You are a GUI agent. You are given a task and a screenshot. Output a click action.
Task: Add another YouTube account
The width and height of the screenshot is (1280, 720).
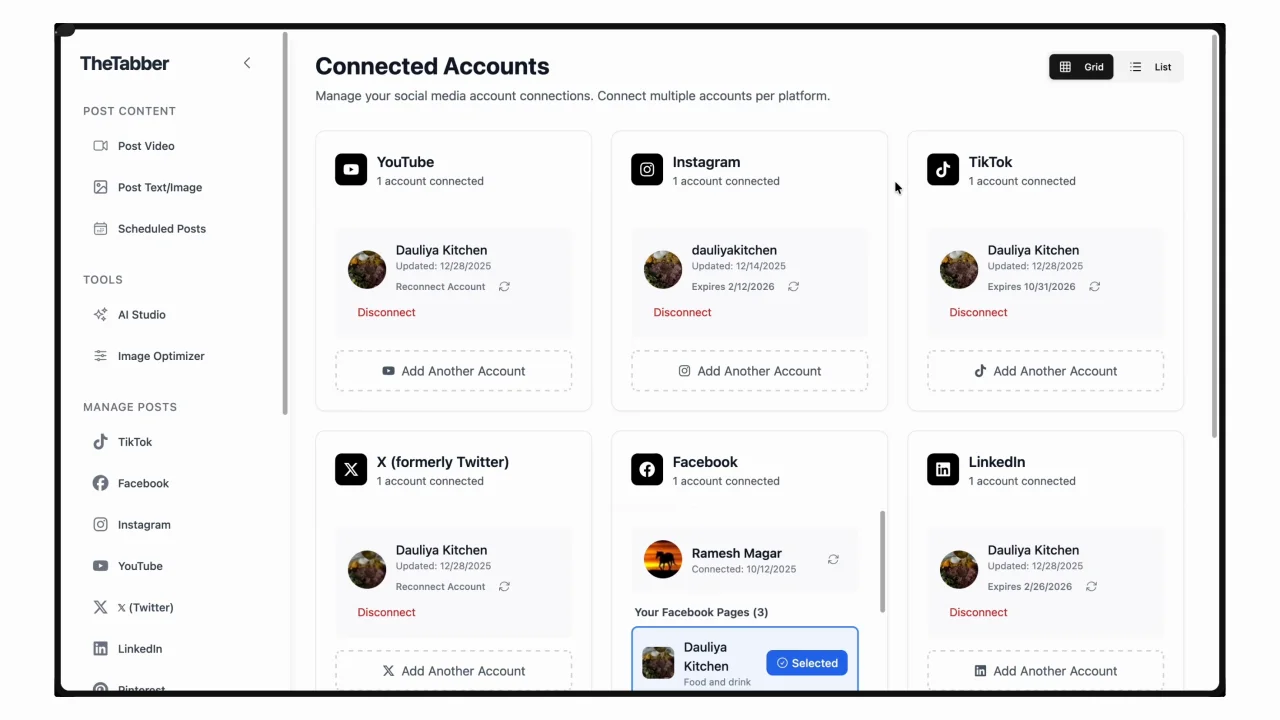point(453,371)
